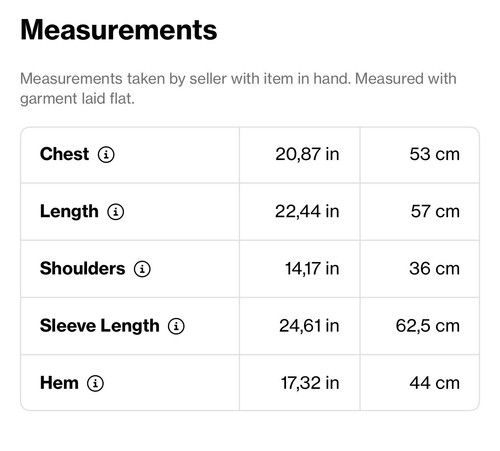Select the Shoulders label
This screenshot has width=500, height=451.
(x=82, y=268)
